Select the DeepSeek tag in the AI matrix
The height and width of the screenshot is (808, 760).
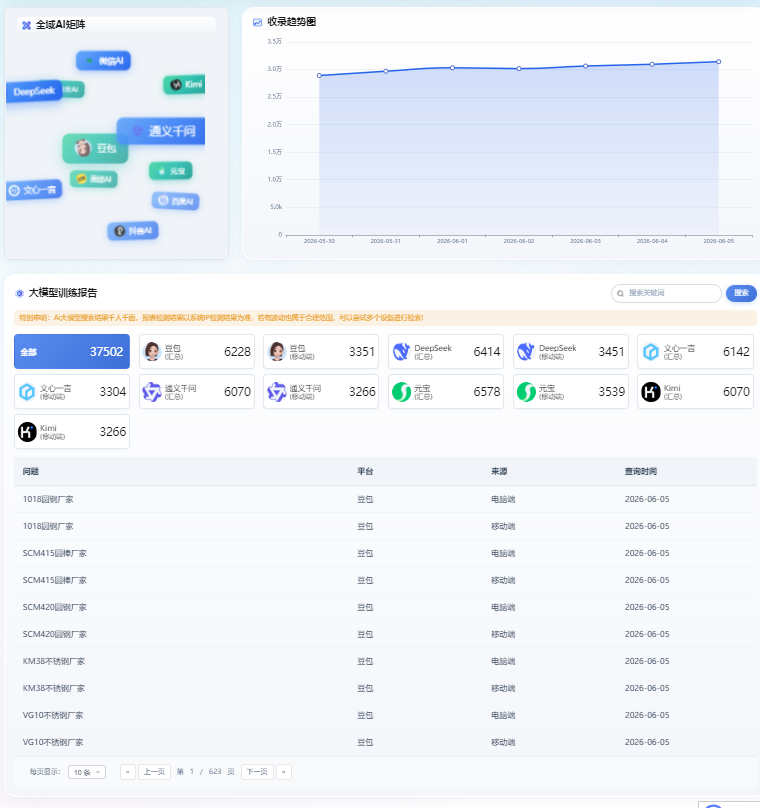tap(34, 91)
